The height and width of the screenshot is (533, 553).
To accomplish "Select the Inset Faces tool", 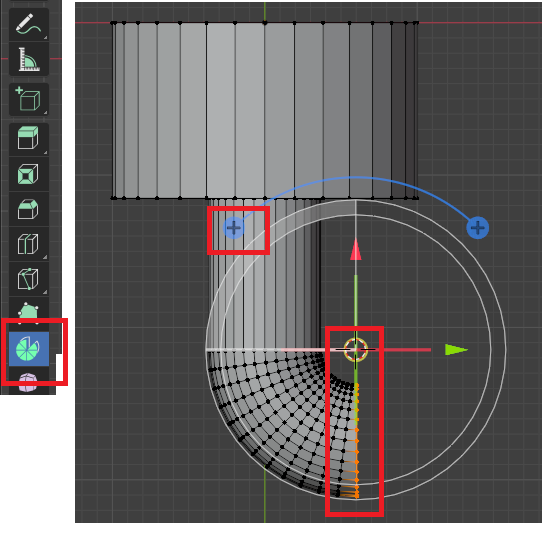I will [29, 174].
